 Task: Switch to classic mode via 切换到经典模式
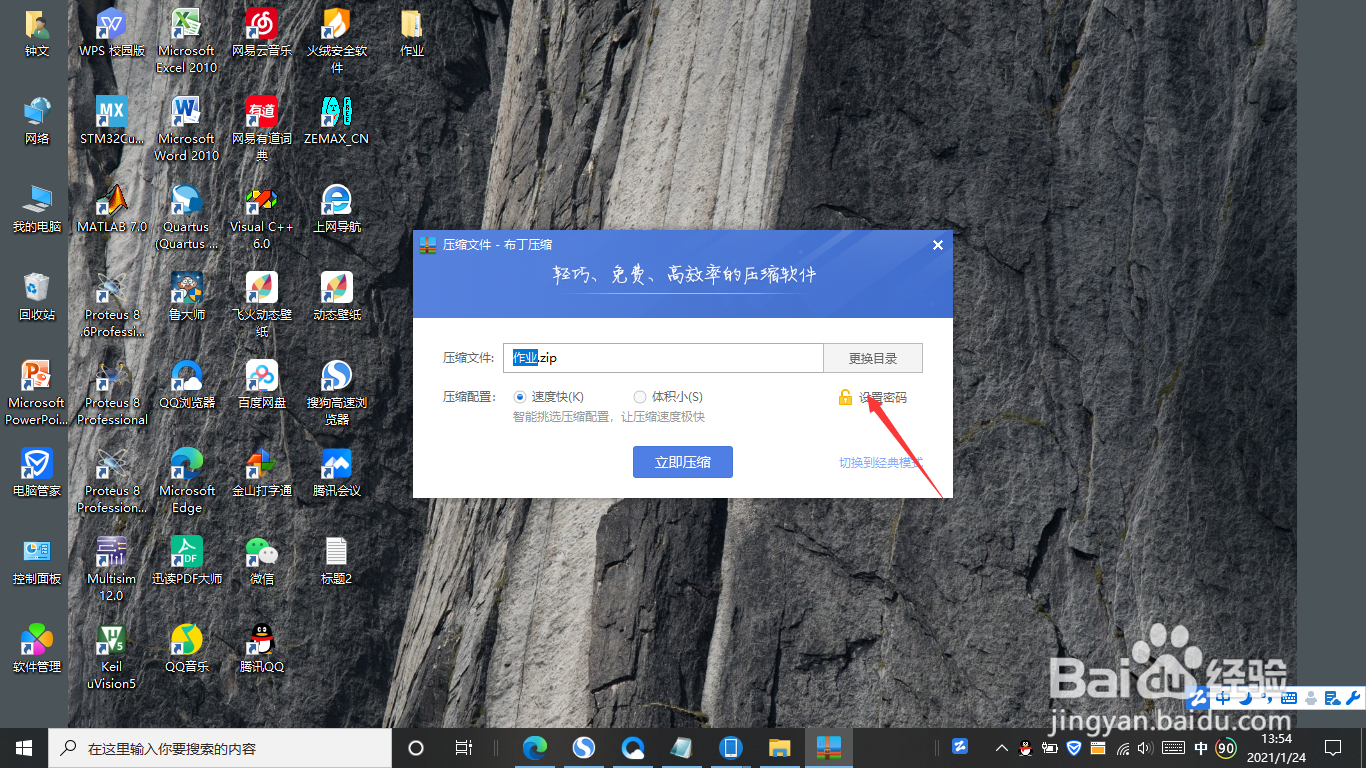tap(881, 463)
